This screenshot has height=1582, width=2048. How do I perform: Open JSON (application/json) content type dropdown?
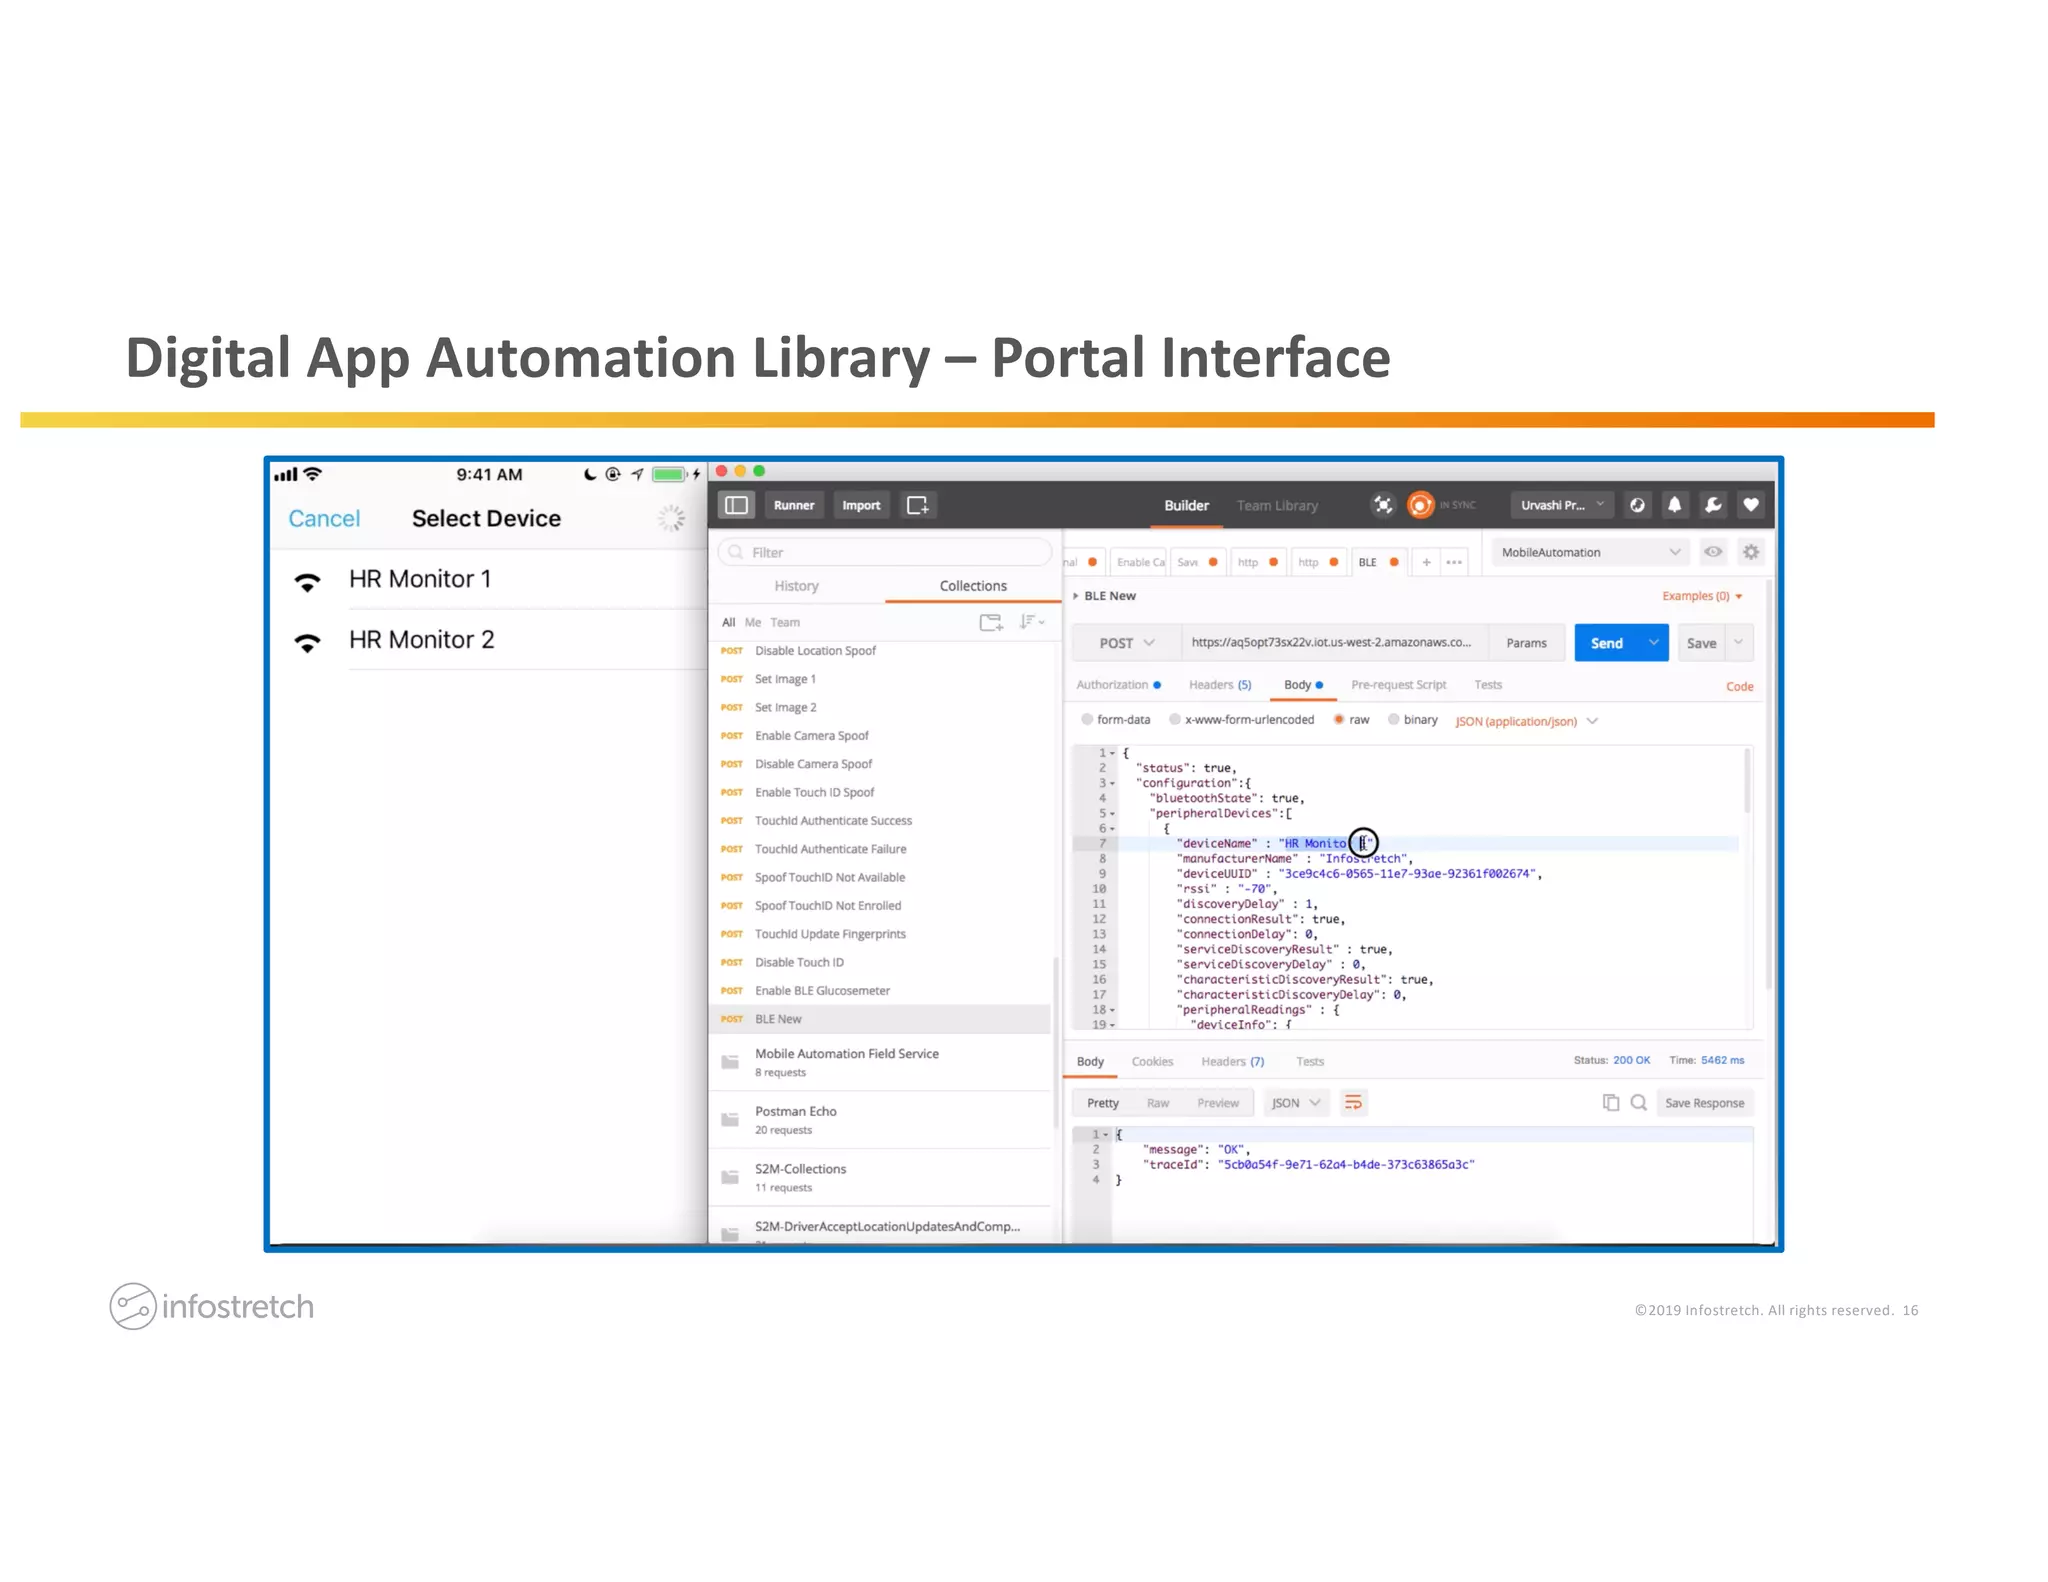pos(1526,721)
